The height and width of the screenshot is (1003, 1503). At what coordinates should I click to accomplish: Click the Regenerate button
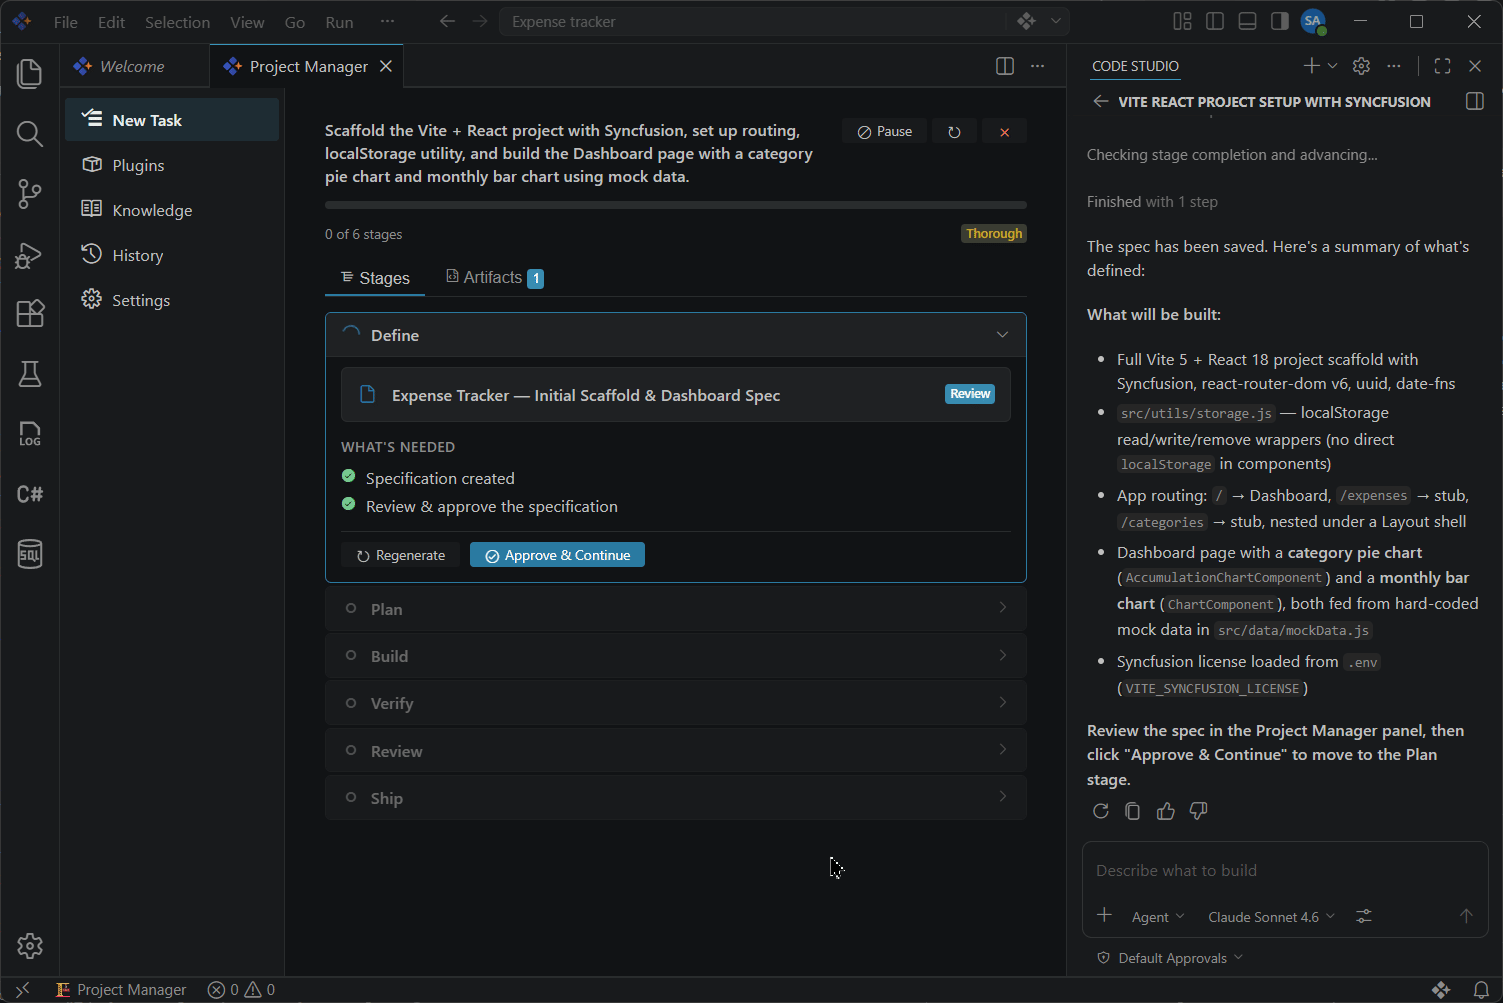(x=401, y=555)
